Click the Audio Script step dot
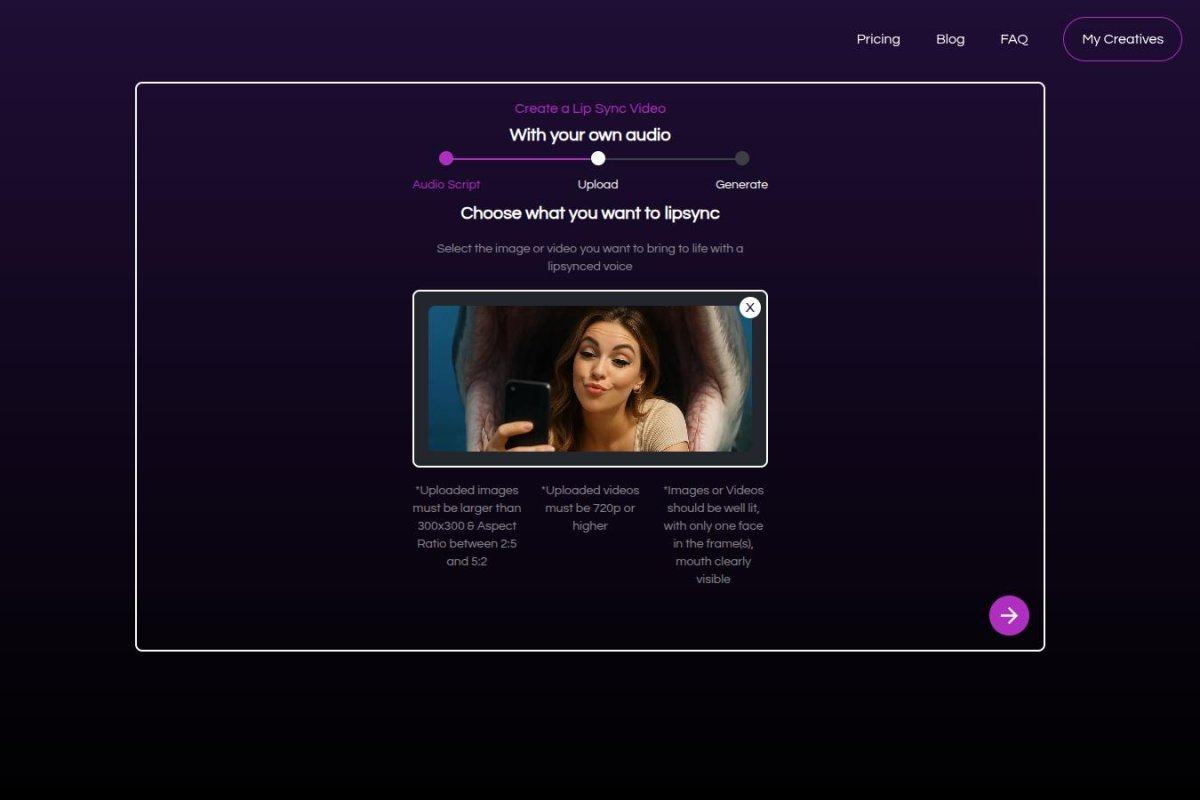The image size is (1200, 800). 446,158
